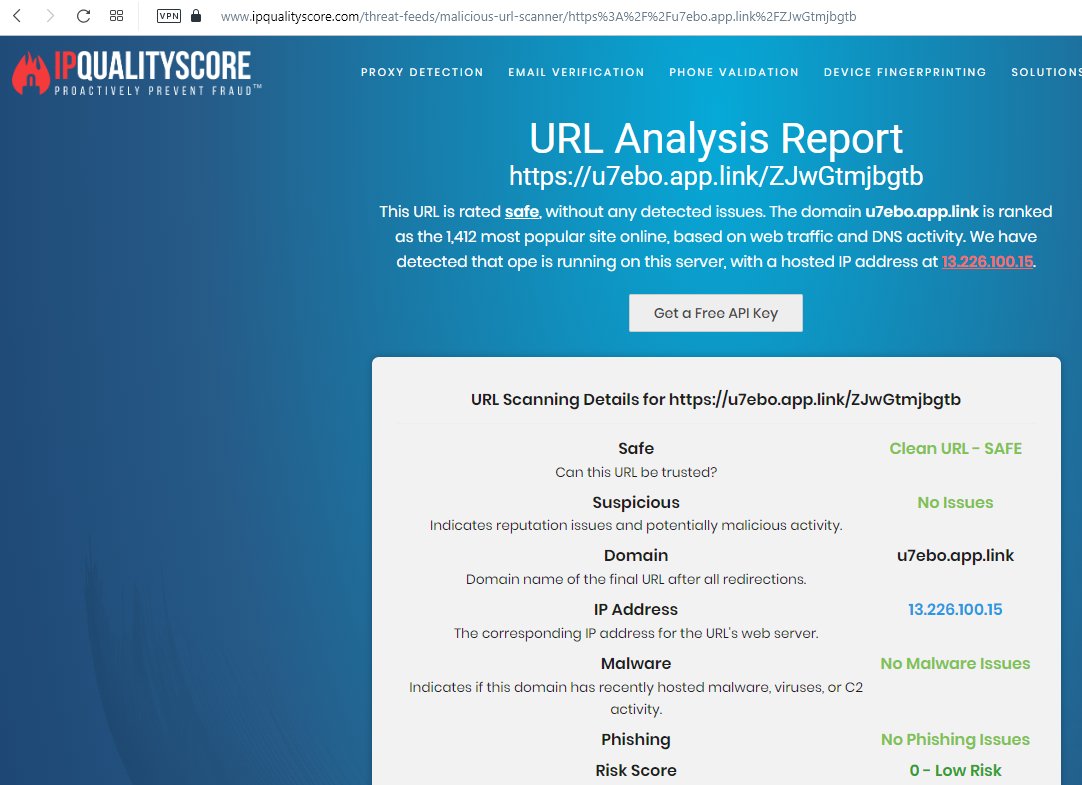Click 'URL Scanning Details for' card heading

point(716,399)
